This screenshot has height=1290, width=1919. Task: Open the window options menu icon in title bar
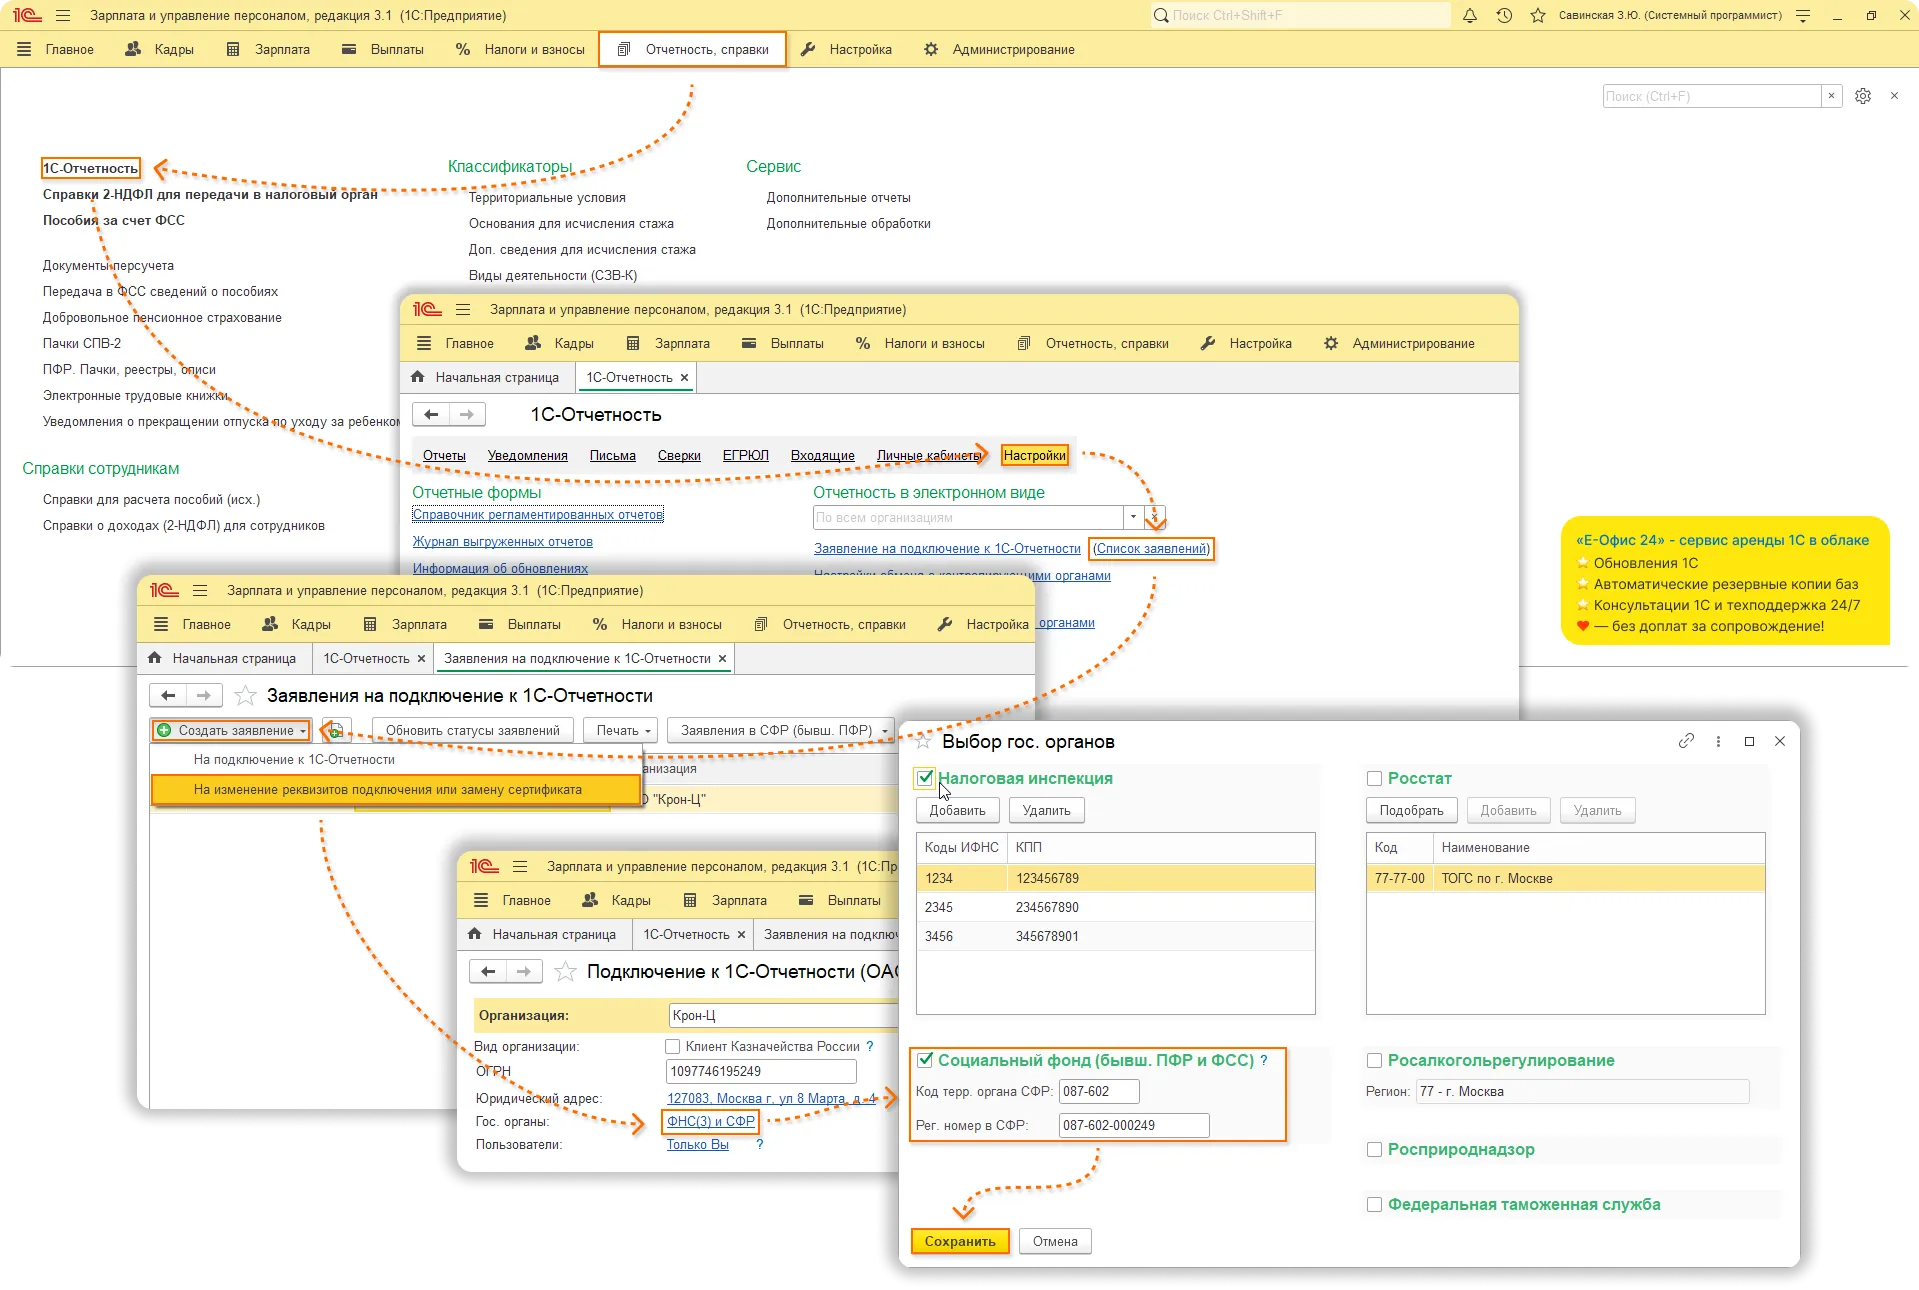(x=1803, y=15)
